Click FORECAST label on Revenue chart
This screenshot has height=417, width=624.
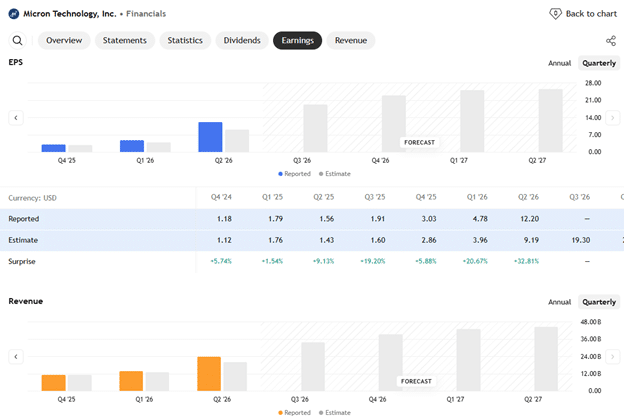[x=416, y=381]
